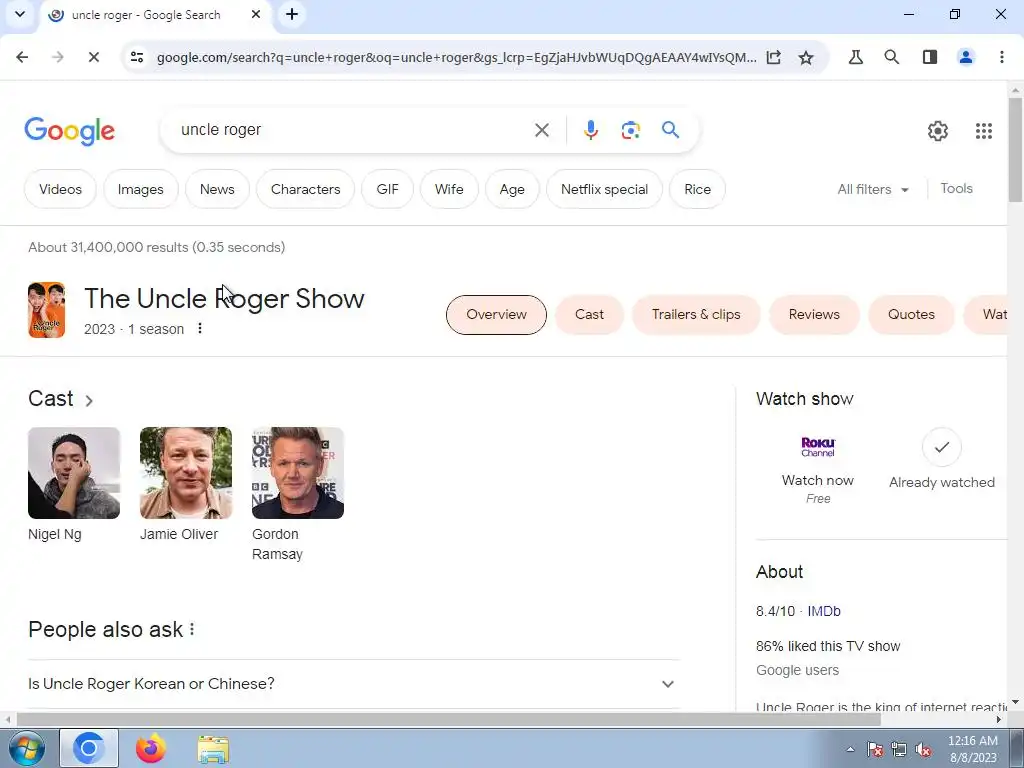Clear the search query text
The height and width of the screenshot is (768, 1024).
pyautogui.click(x=541, y=130)
